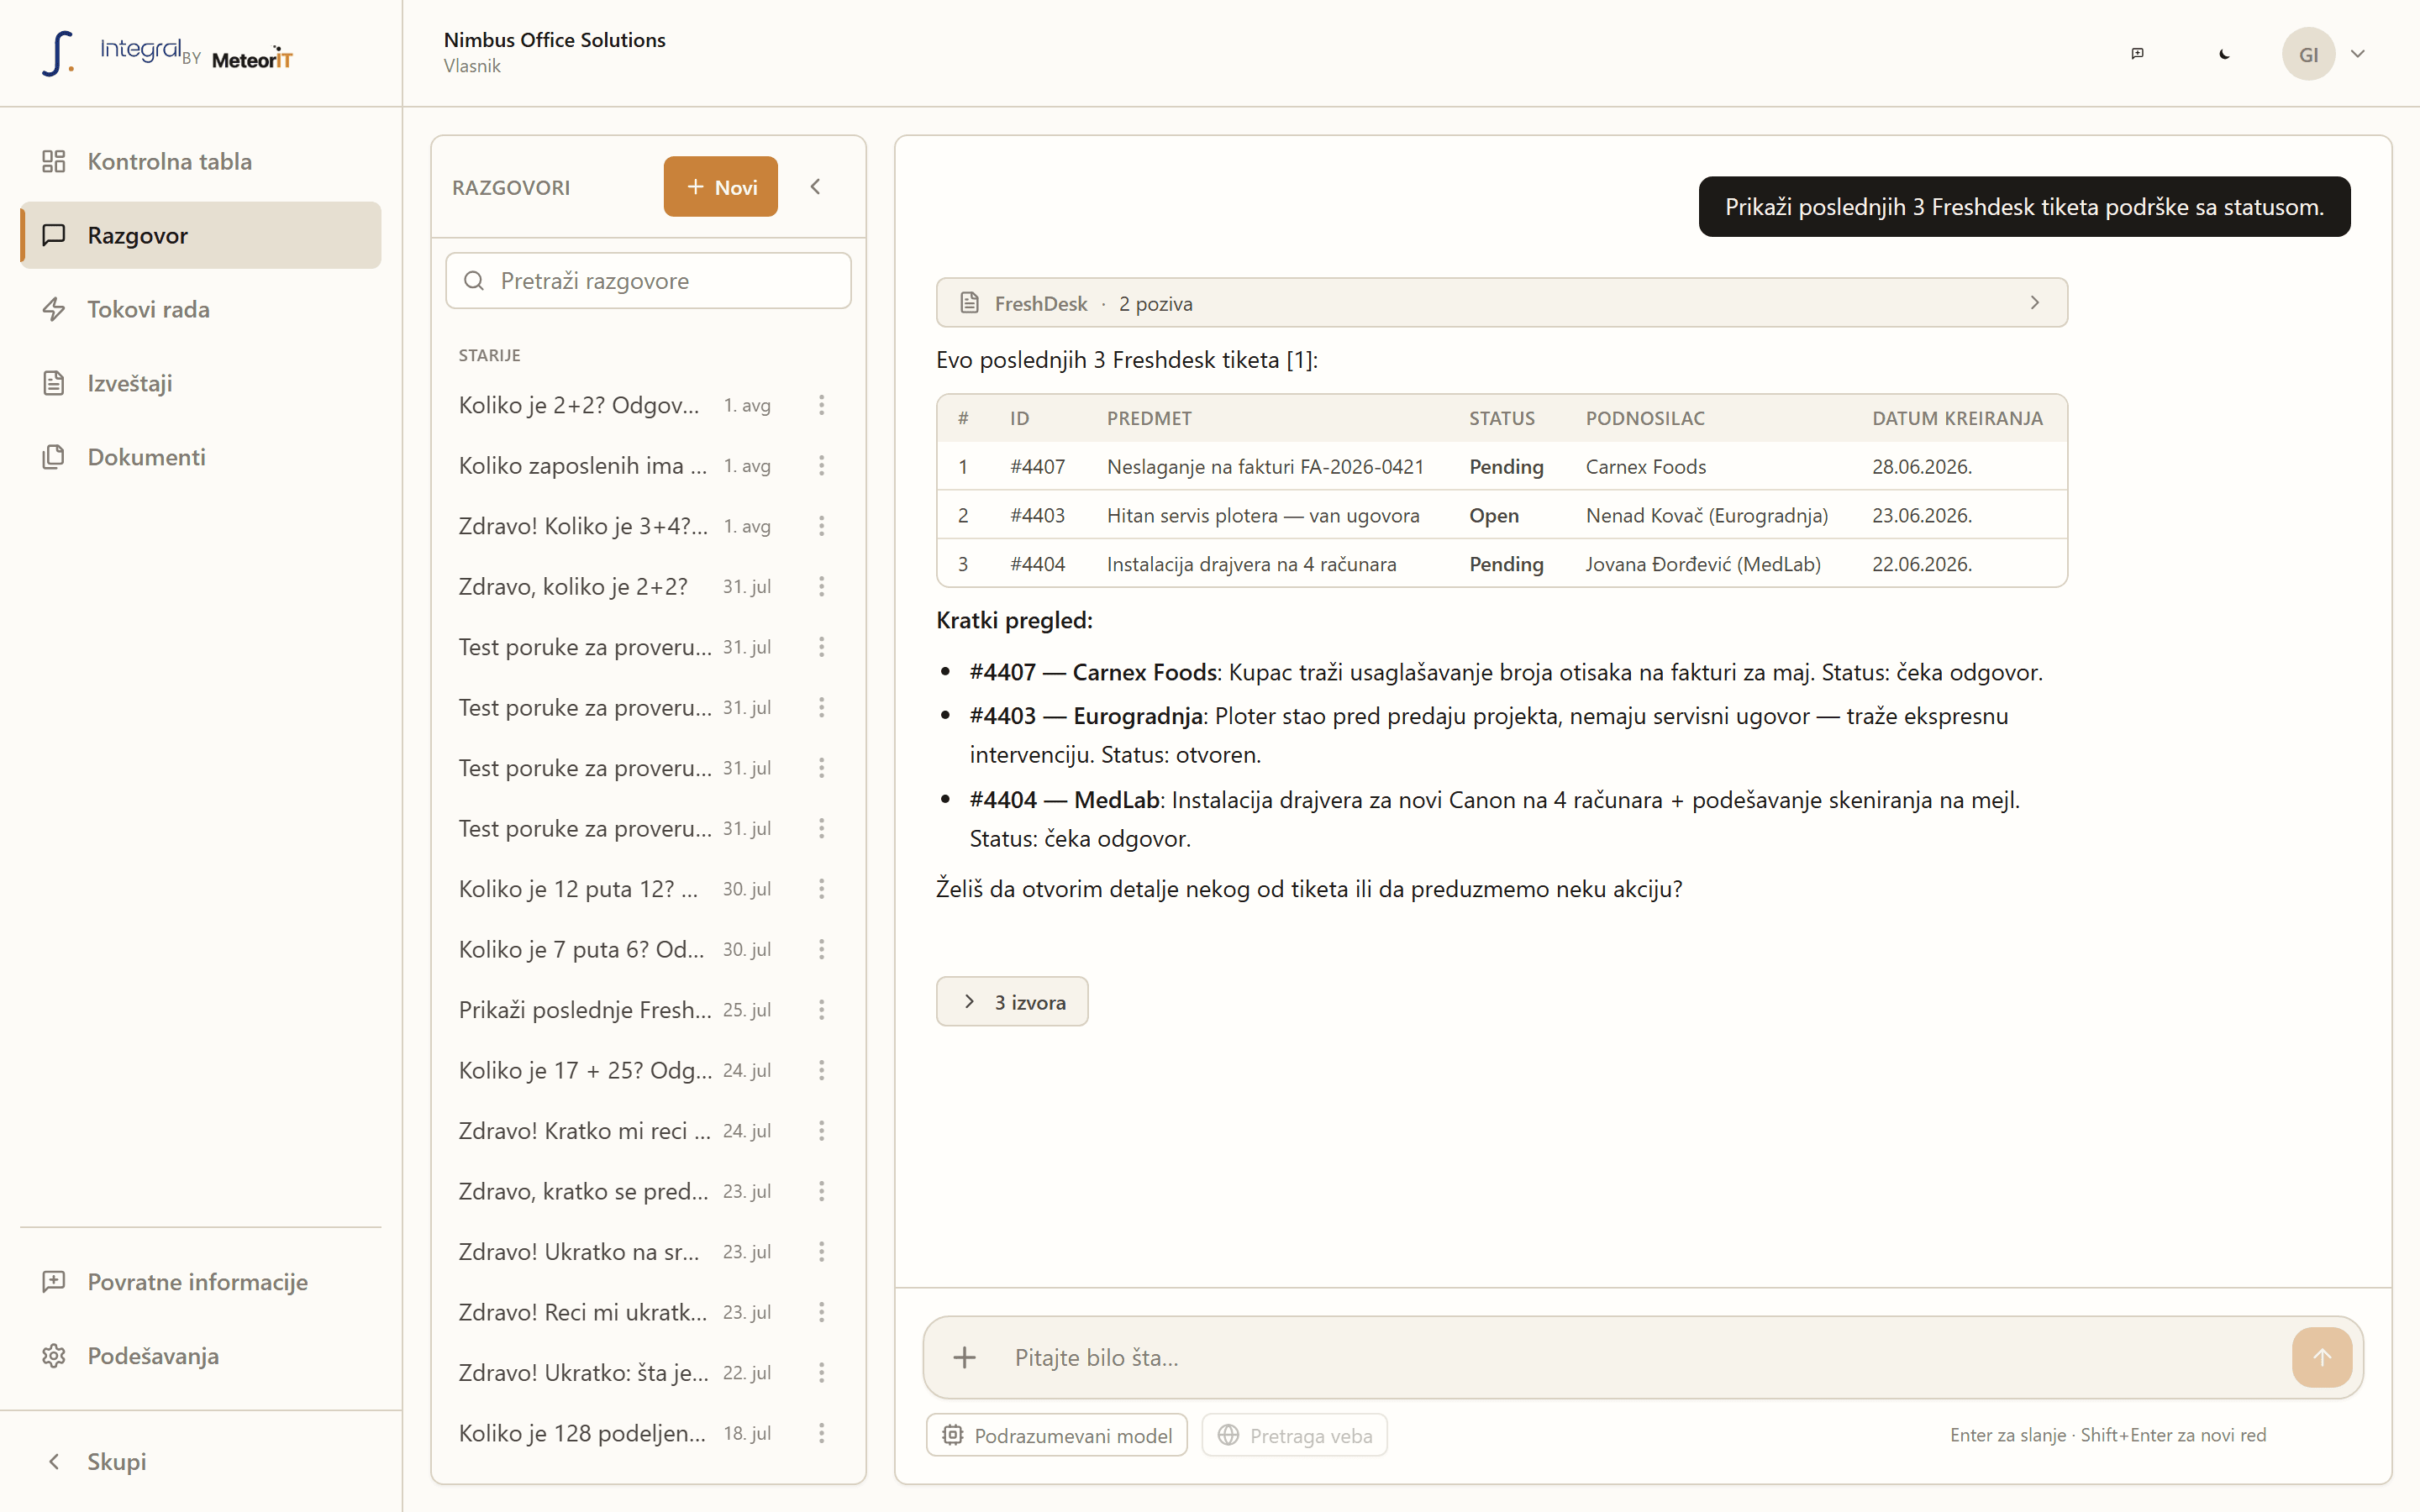Start a new conversation with Novi
The width and height of the screenshot is (2420, 1512).
pos(720,187)
